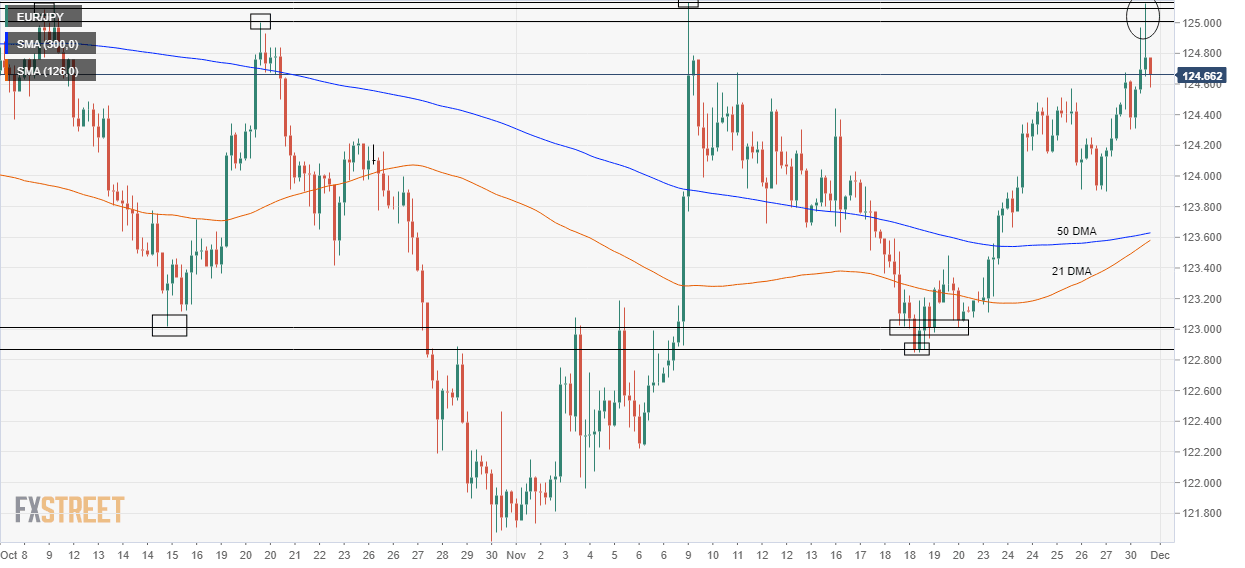Viewport: 1245px width, 568px height.
Task: Select the wide rectangle annotation at 123.000 support
Action: [x=928, y=327]
